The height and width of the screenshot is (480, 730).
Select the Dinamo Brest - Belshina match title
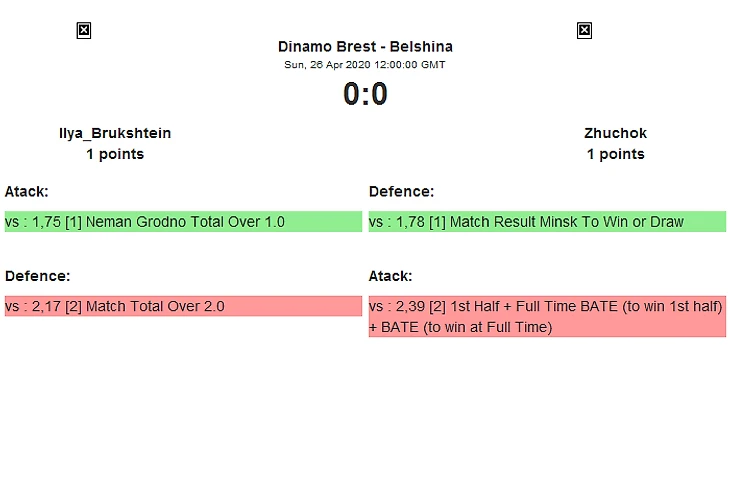[x=365, y=47]
